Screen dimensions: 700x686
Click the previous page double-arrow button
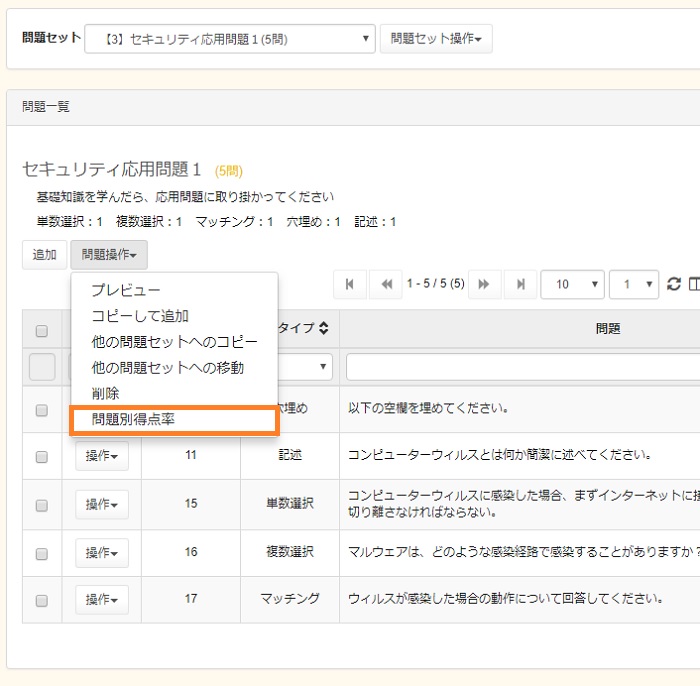point(385,285)
